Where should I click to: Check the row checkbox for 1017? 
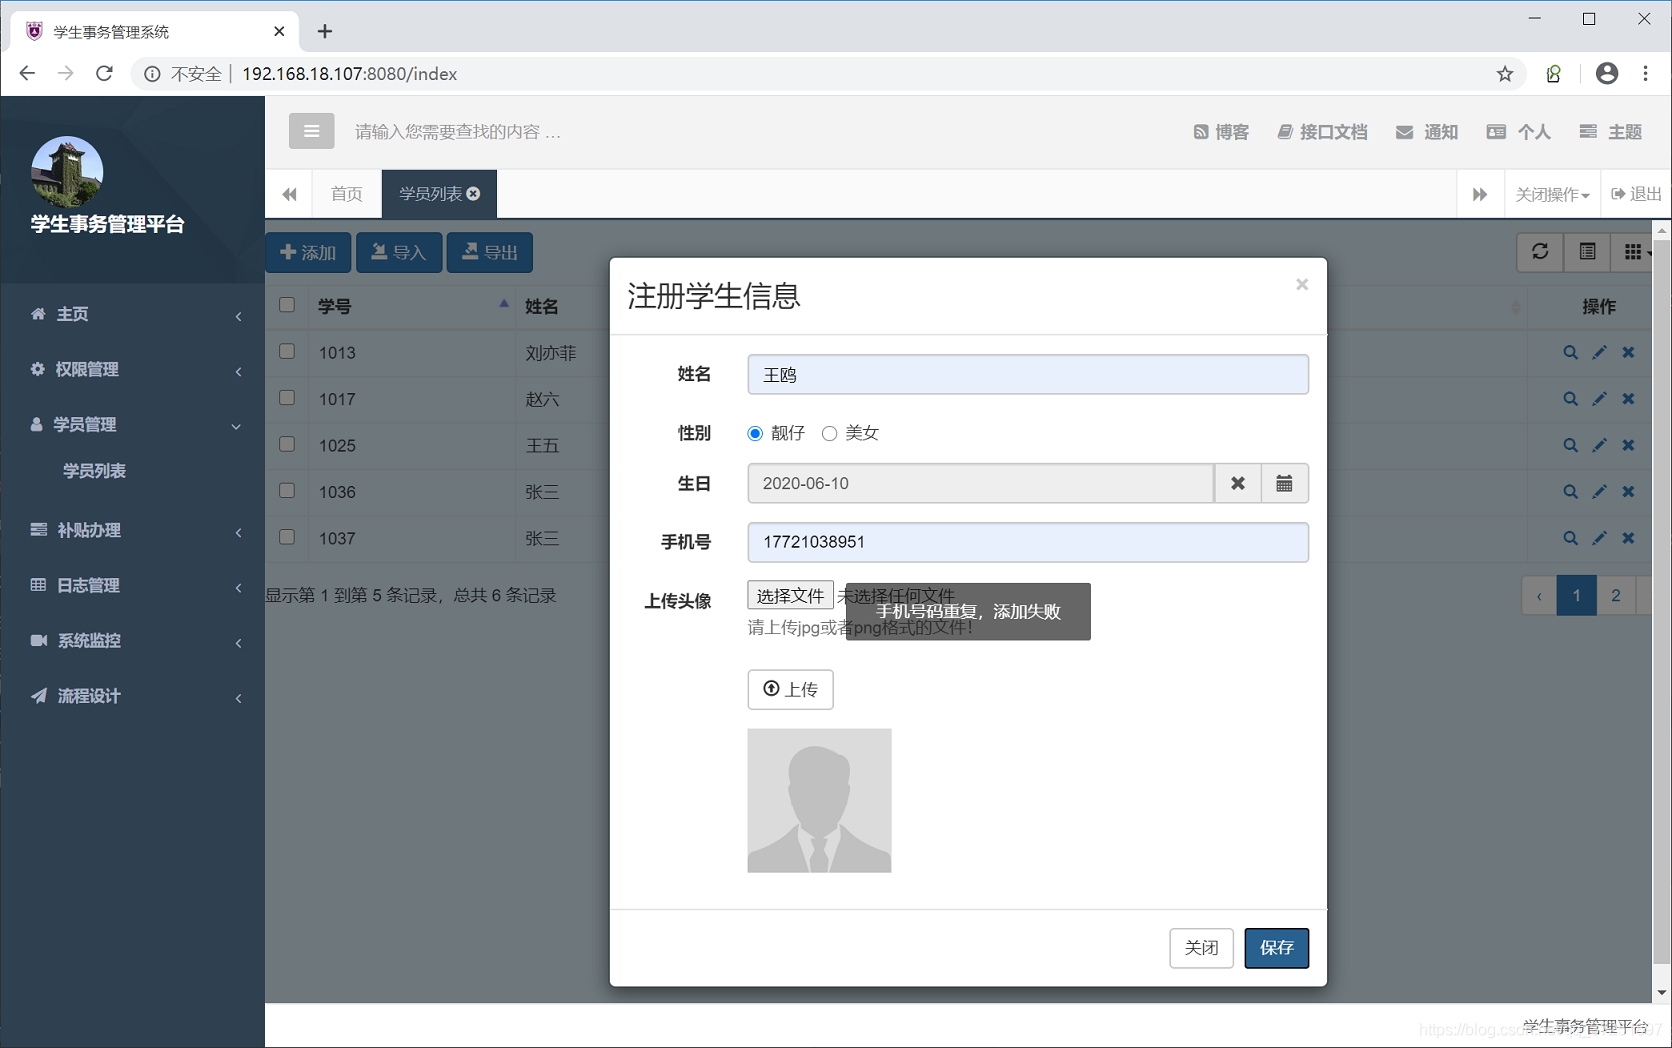[x=287, y=398]
